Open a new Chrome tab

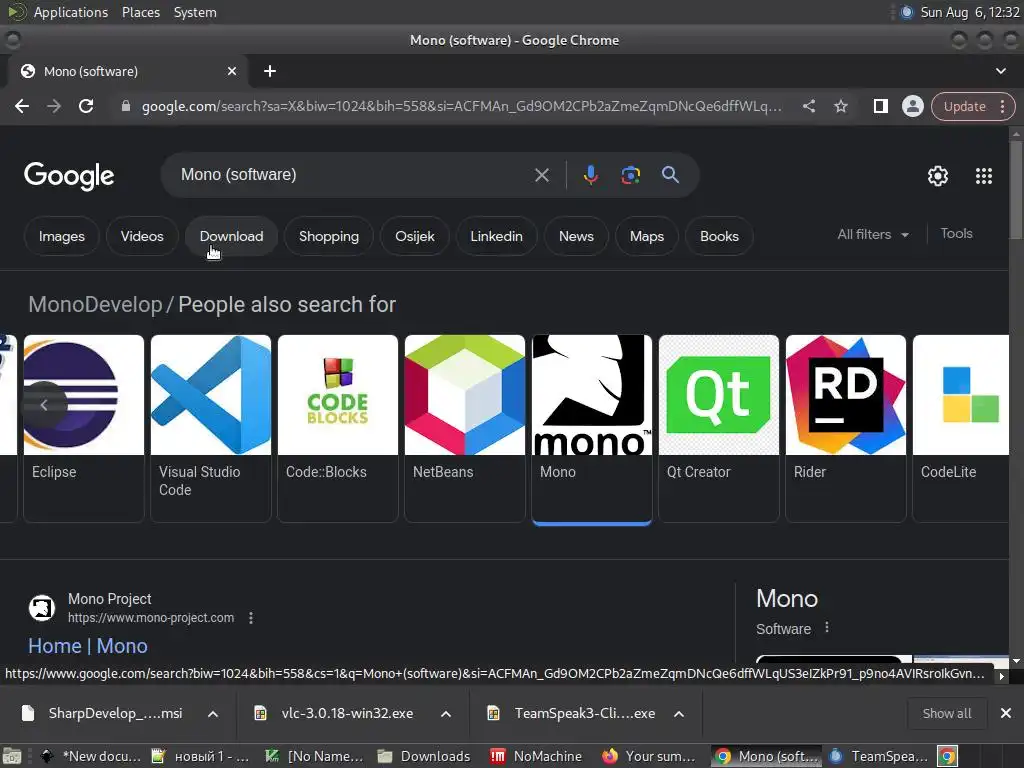pos(270,71)
